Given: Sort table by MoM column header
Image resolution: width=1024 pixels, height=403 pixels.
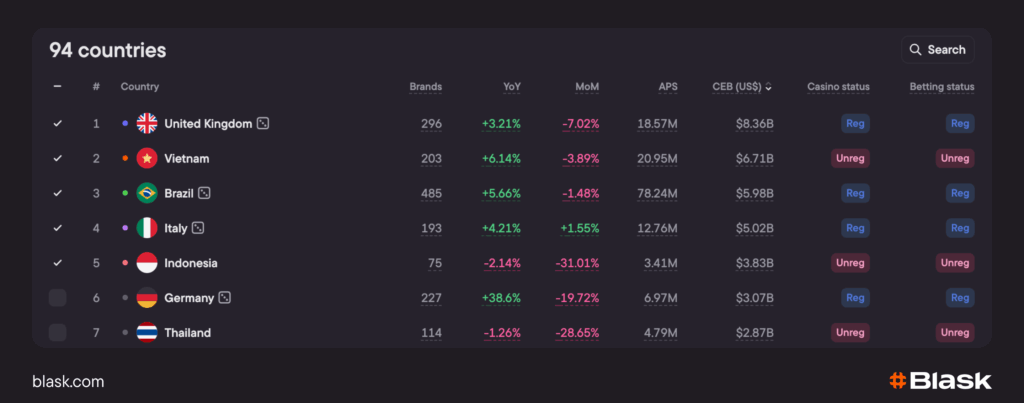Looking at the screenshot, I should 587,87.
